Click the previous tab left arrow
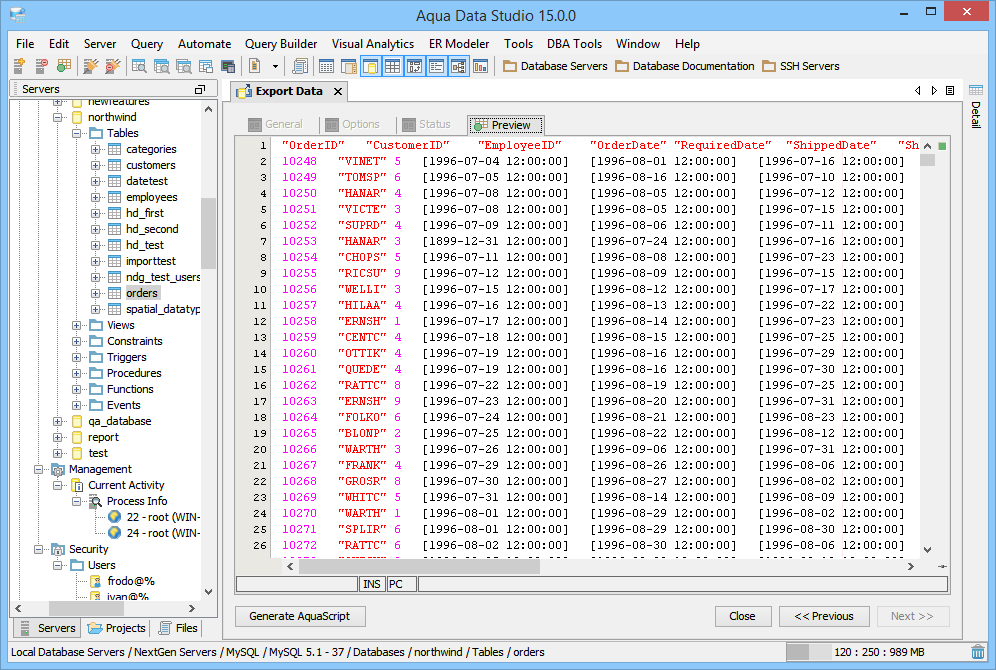Viewport: 996px width, 670px height. click(x=917, y=91)
